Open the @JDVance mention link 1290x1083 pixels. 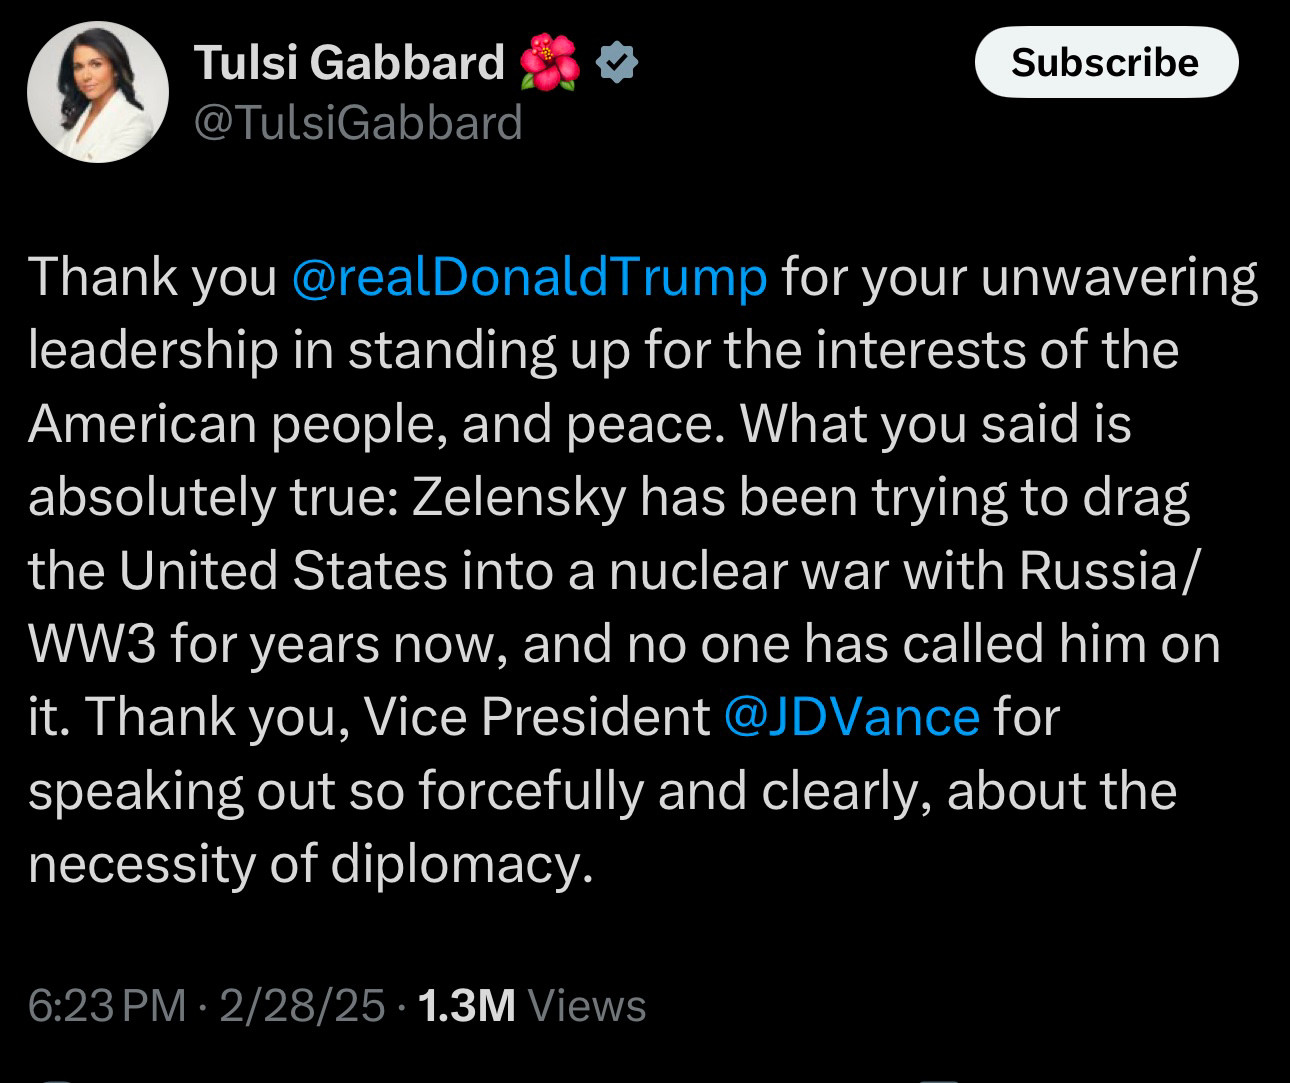pyautogui.click(x=851, y=717)
